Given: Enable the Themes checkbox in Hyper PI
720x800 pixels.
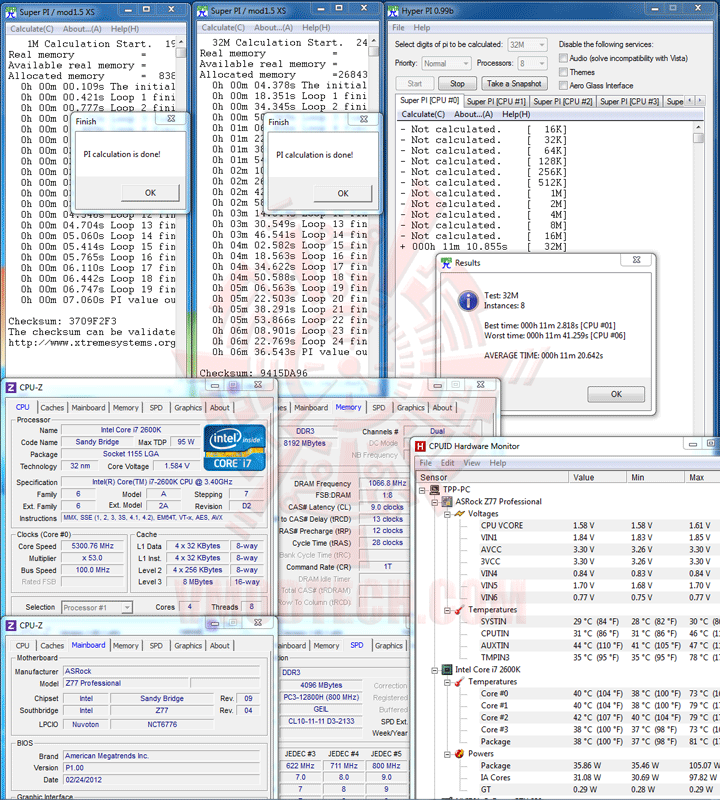Looking at the screenshot, I should coord(563,72).
